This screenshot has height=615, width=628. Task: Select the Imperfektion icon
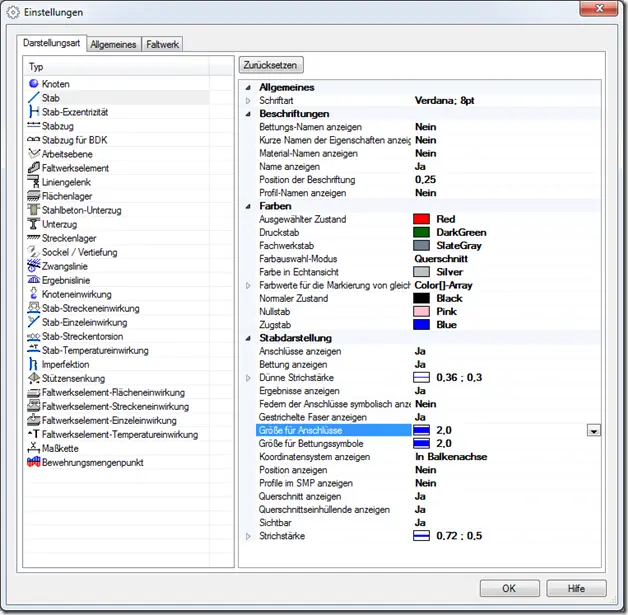coord(34,364)
